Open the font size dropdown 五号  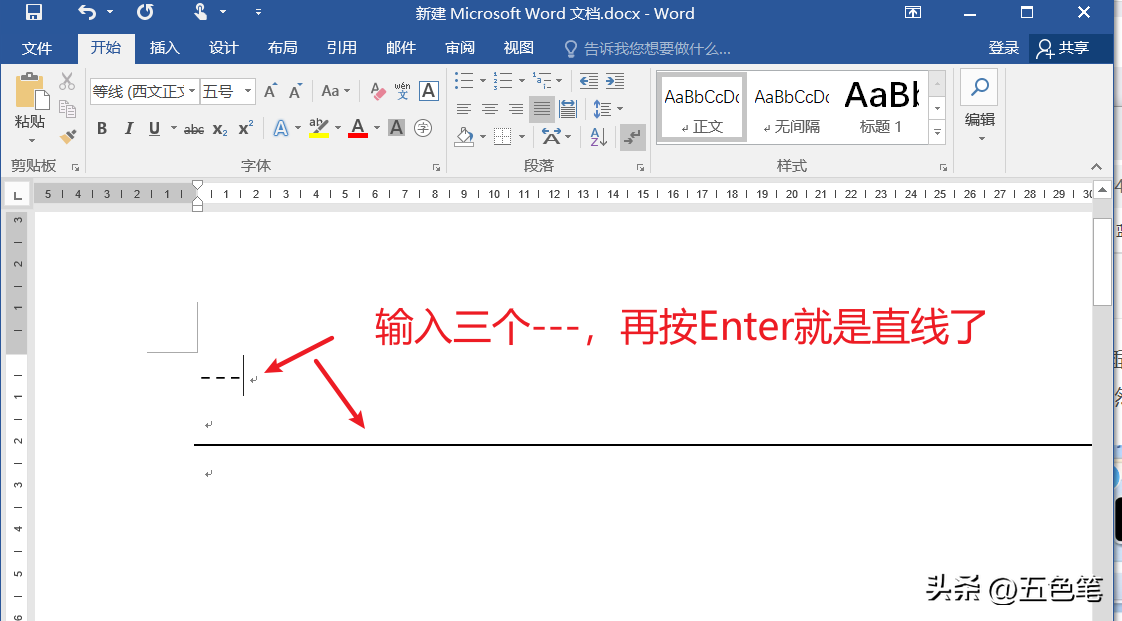coord(248,91)
